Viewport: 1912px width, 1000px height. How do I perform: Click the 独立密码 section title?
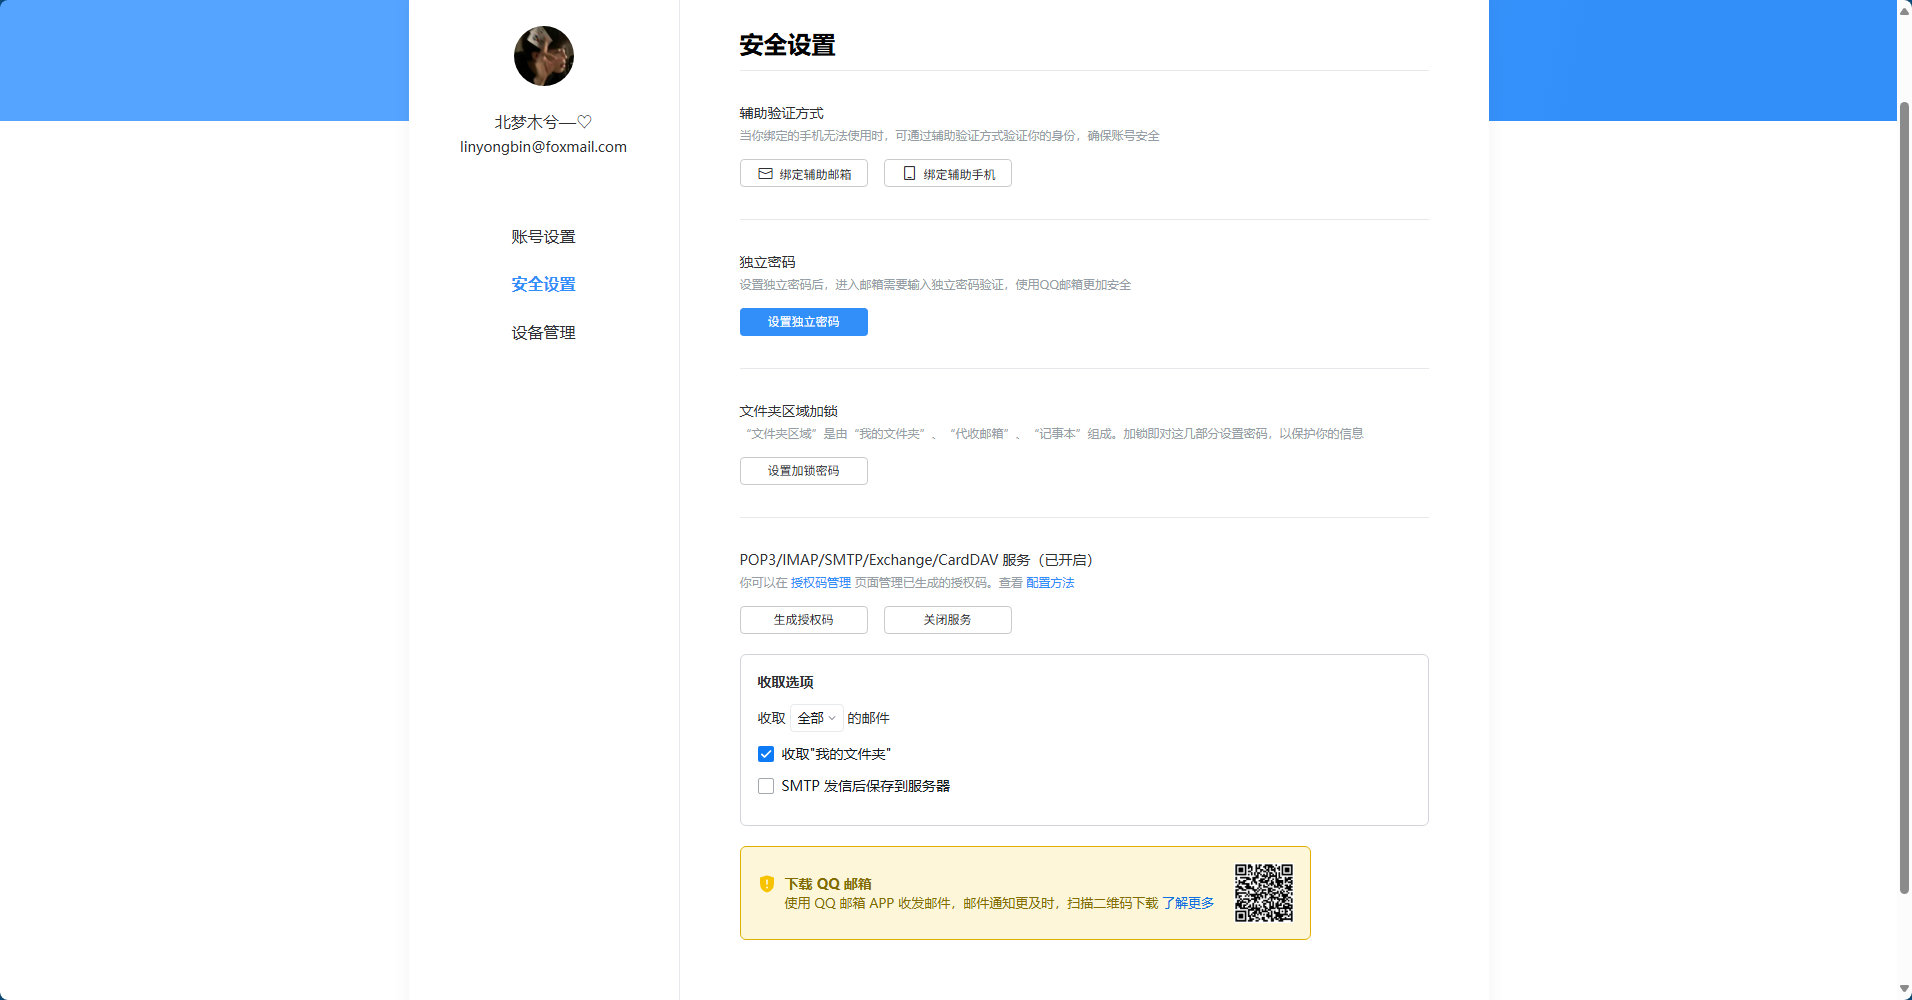coord(767,262)
